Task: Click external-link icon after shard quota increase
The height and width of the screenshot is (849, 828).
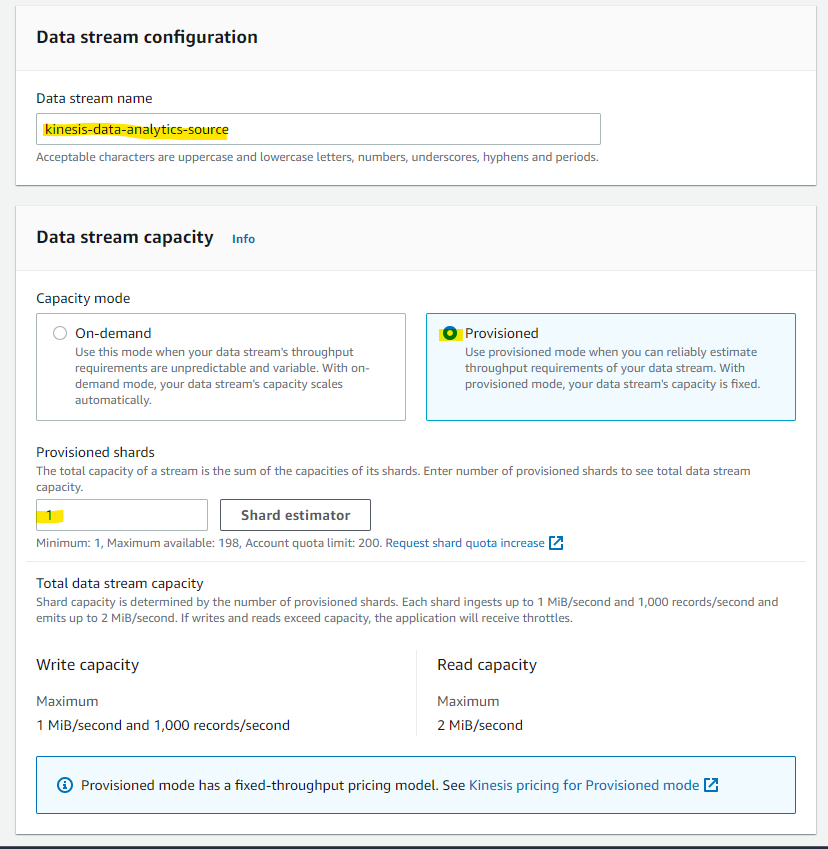Action: pyautogui.click(x=557, y=543)
